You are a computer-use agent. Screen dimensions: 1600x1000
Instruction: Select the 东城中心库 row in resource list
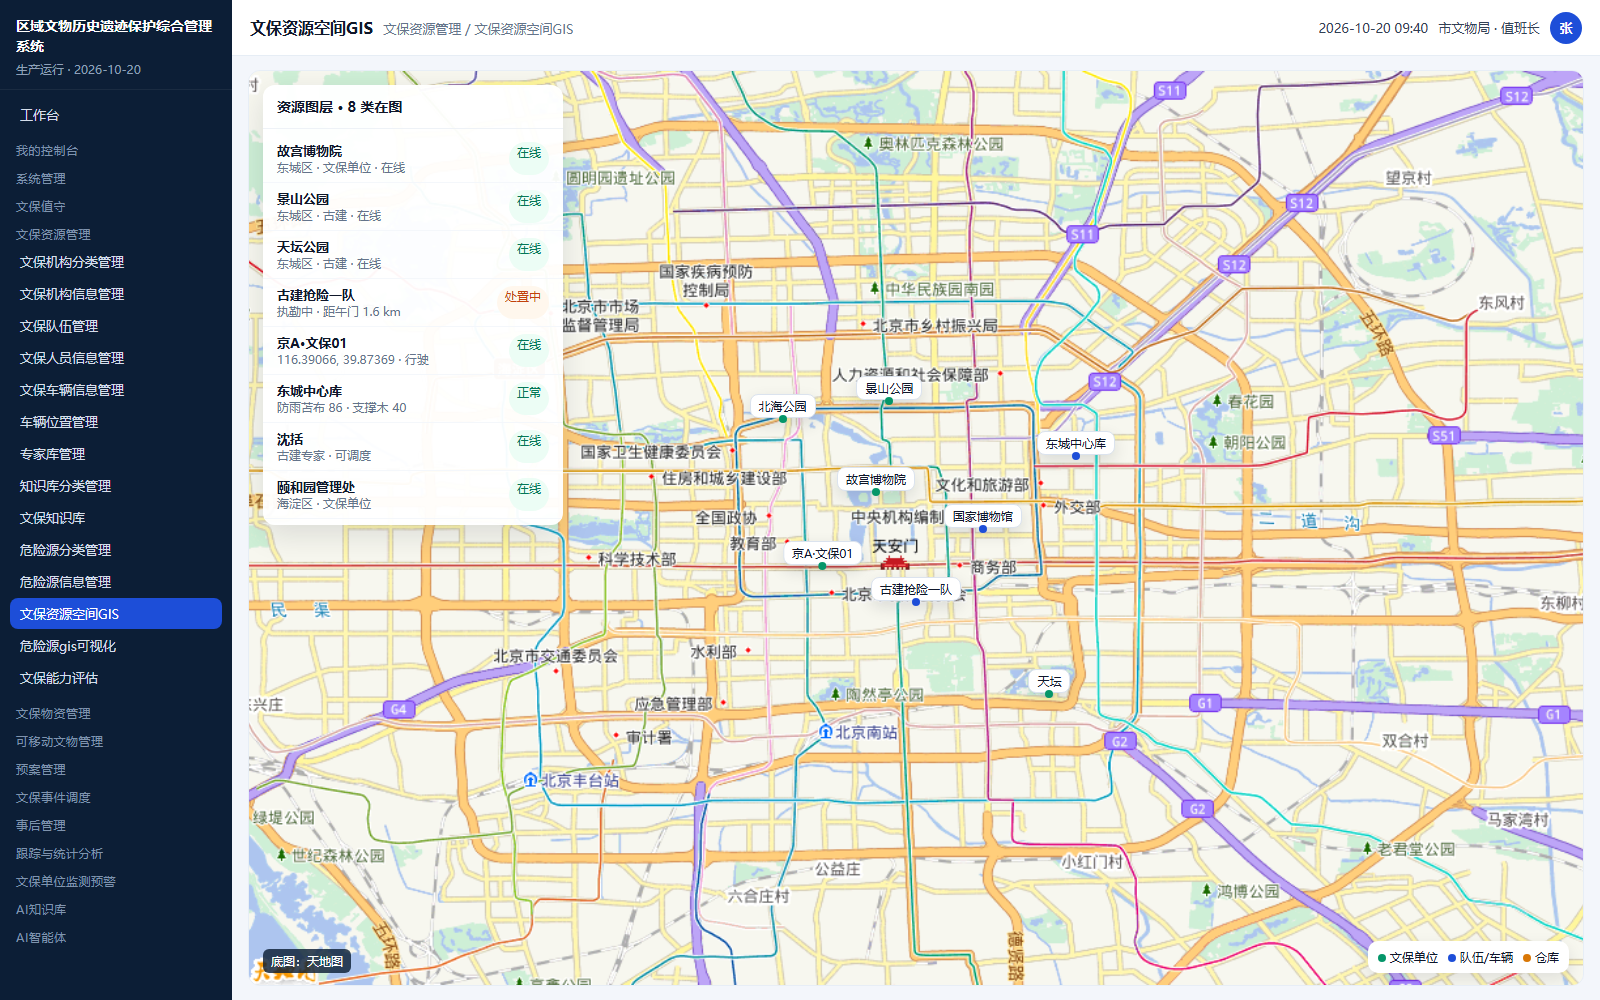[x=413, y=399]
